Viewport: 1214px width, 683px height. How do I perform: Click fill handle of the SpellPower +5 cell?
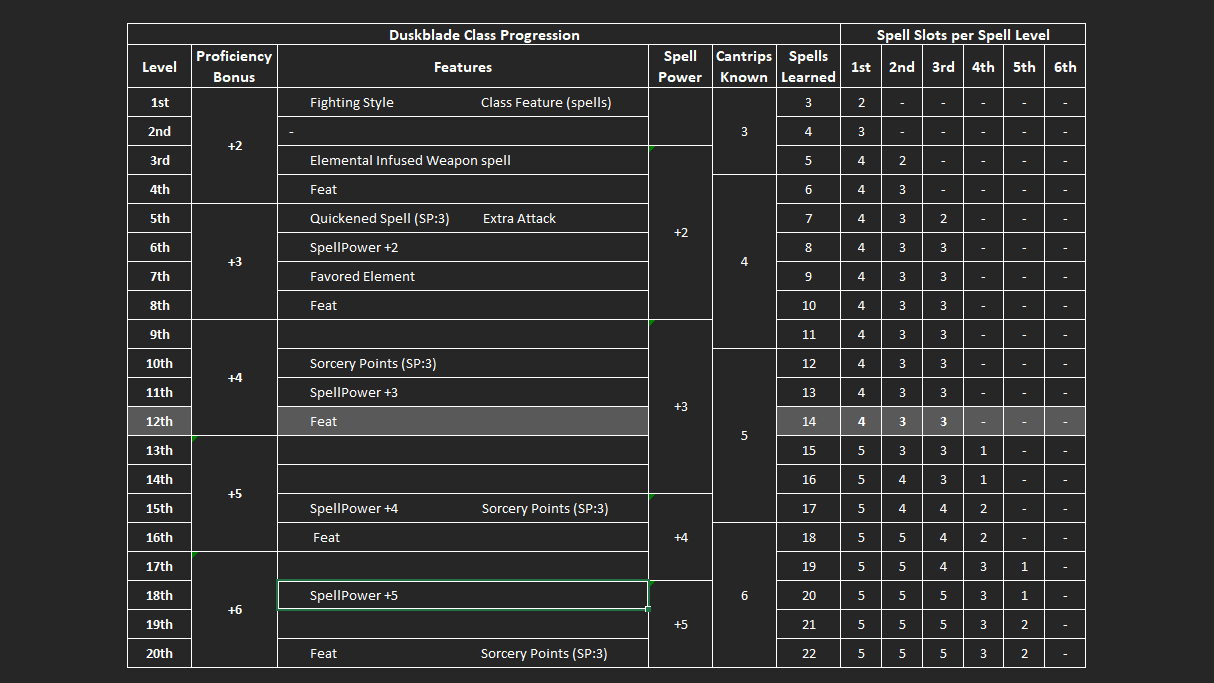648,609
